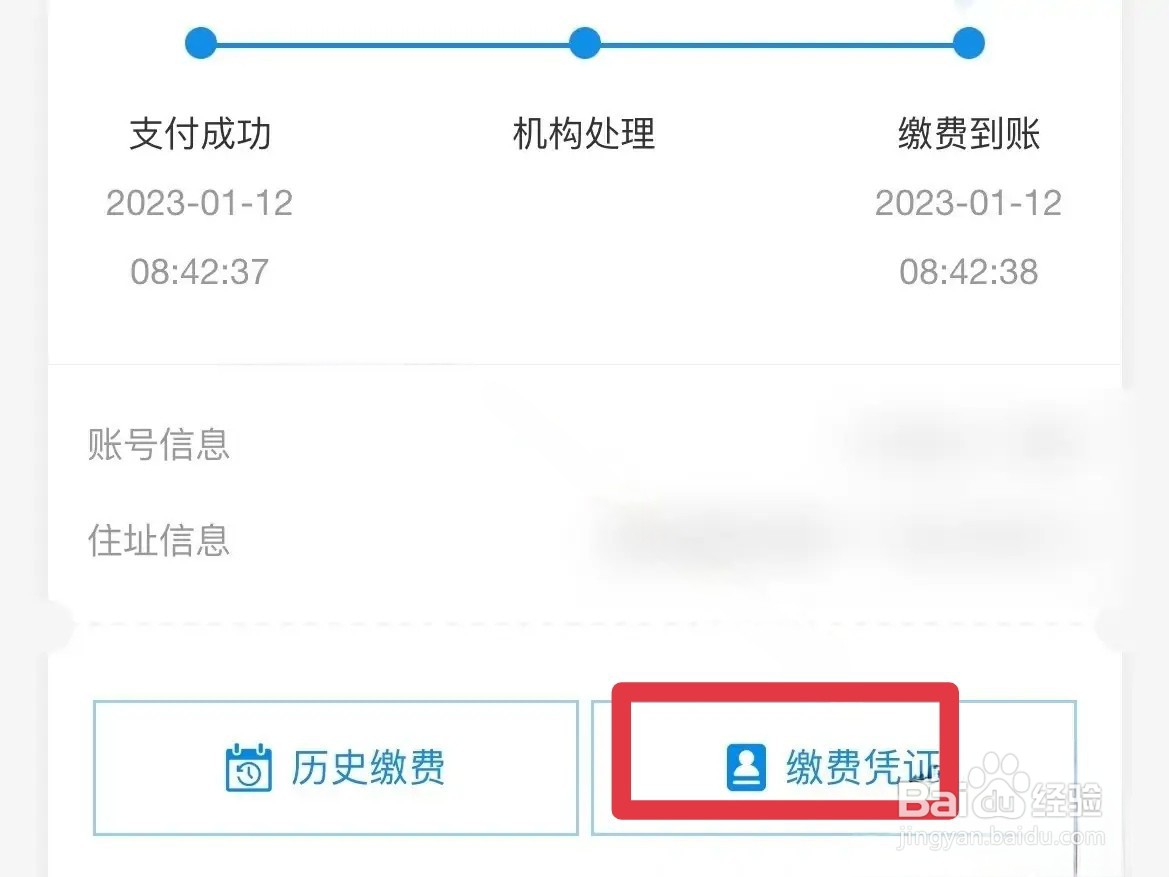This screenshot has height=877, width=1169.
Task: Open the 历史缴费 button
Action: [335, 767]
